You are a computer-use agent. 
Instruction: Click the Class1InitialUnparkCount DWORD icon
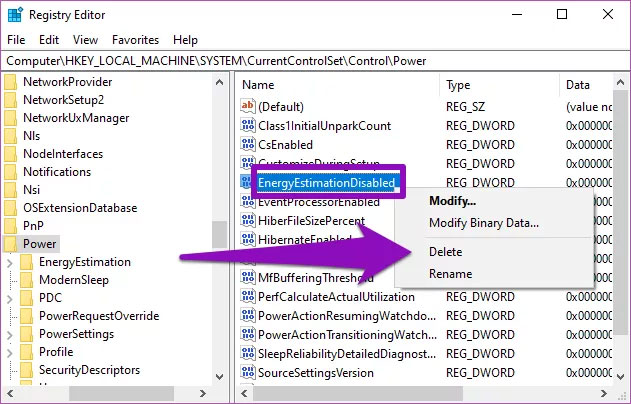point(248,125)
